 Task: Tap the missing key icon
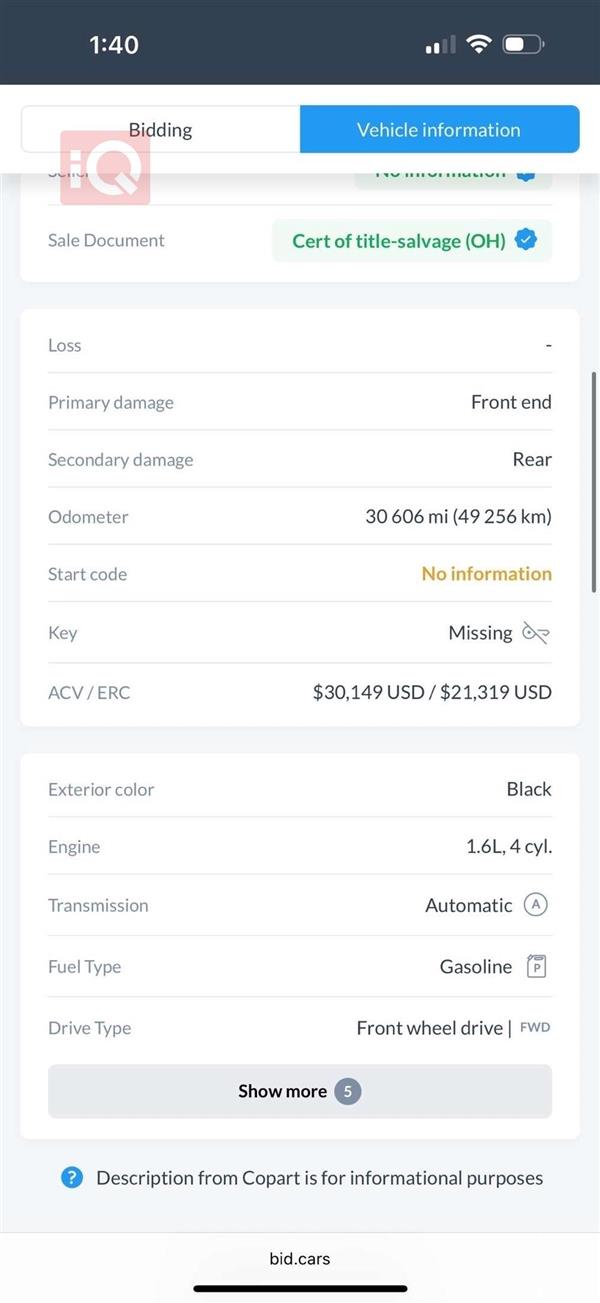tap(536, 633)
